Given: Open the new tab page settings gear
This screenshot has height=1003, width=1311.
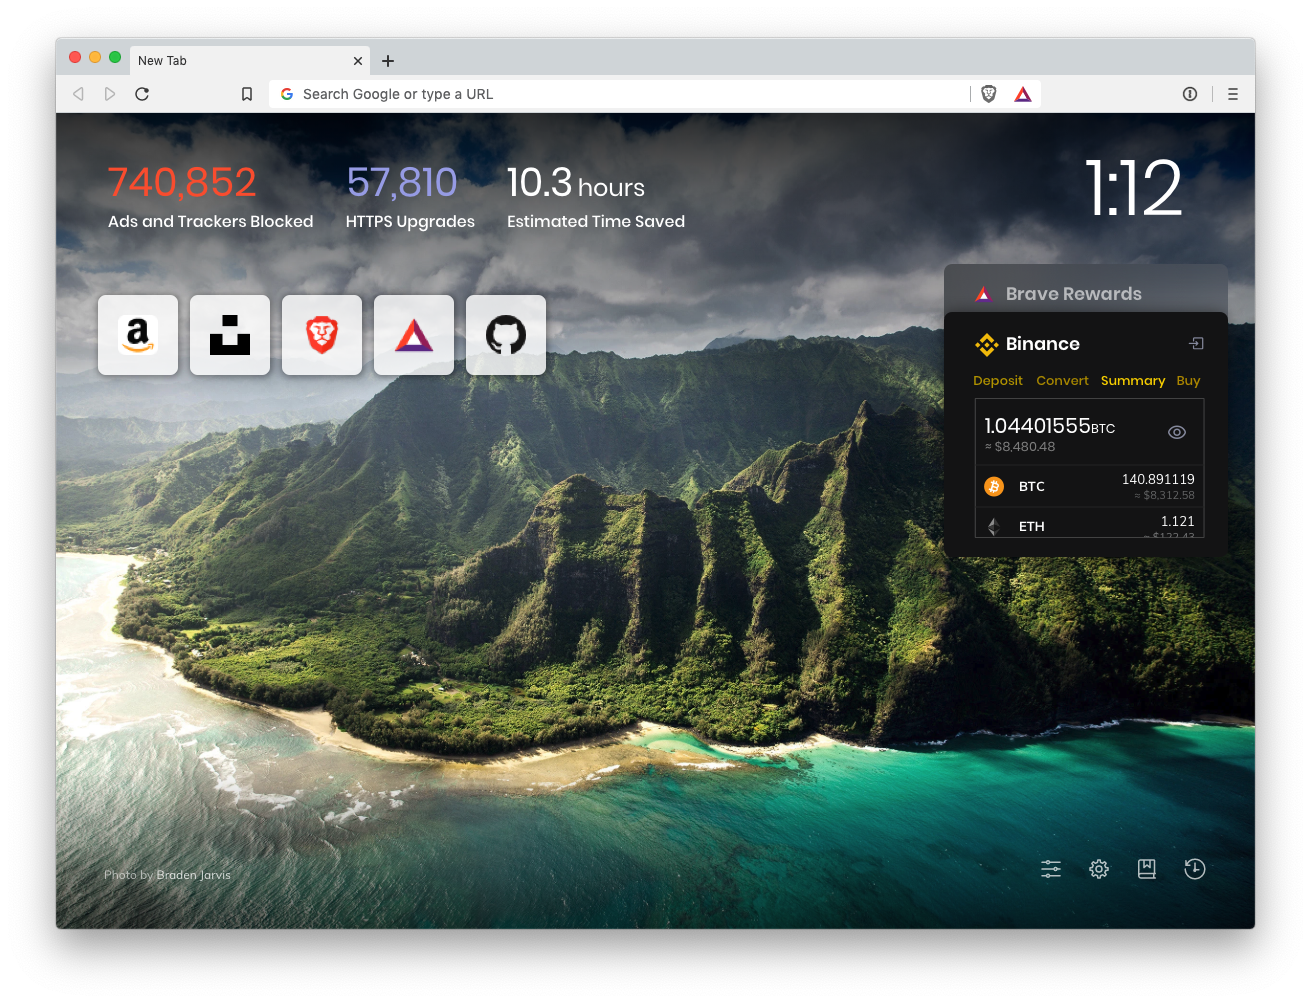Looking at the screenshot, I should (1099, 869).
